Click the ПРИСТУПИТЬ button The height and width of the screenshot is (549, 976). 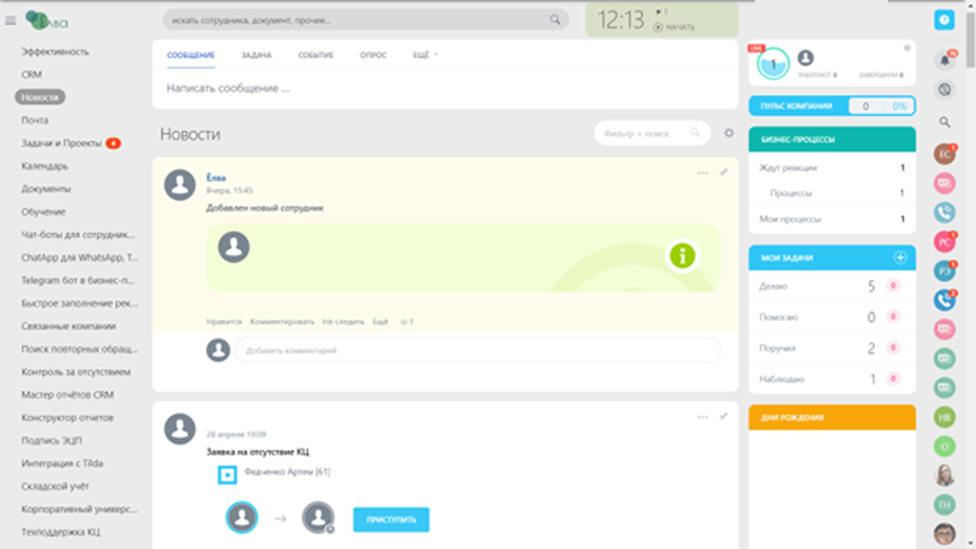click(391, 520)
